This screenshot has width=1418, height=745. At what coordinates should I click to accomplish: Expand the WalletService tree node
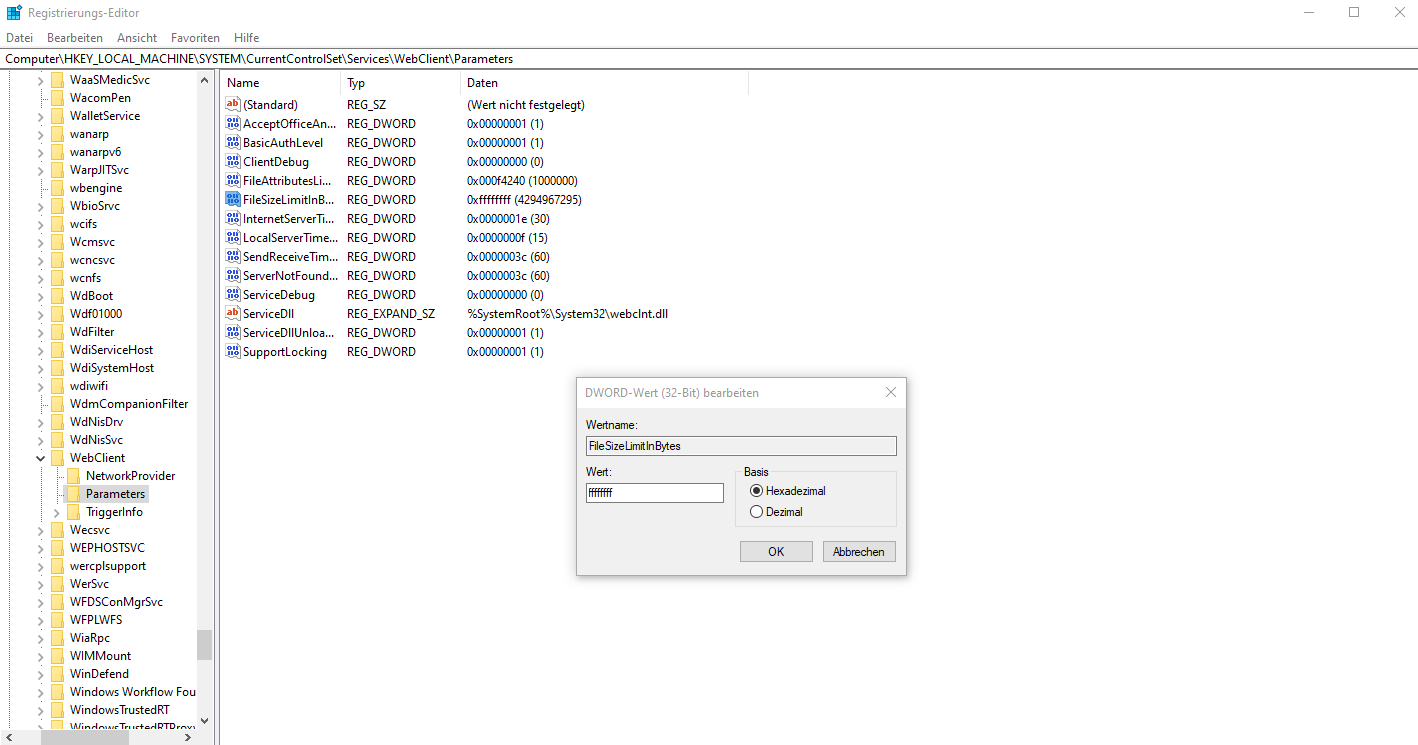[41, 116]
